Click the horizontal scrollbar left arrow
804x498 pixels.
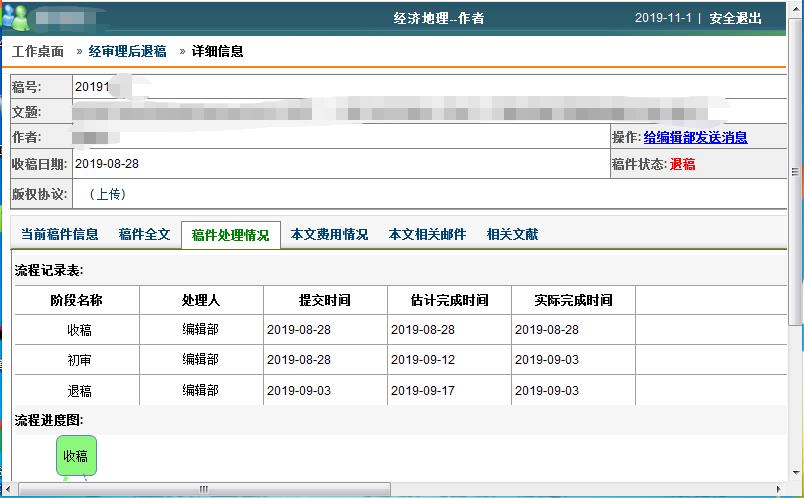point(8,489)
